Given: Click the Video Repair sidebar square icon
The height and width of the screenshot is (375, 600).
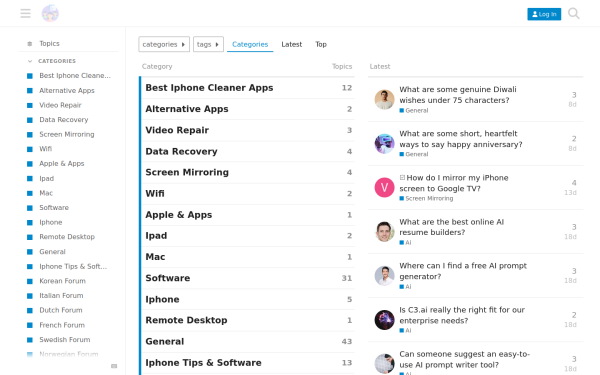Looking at the screenshot, I should (x=30, y=106).
